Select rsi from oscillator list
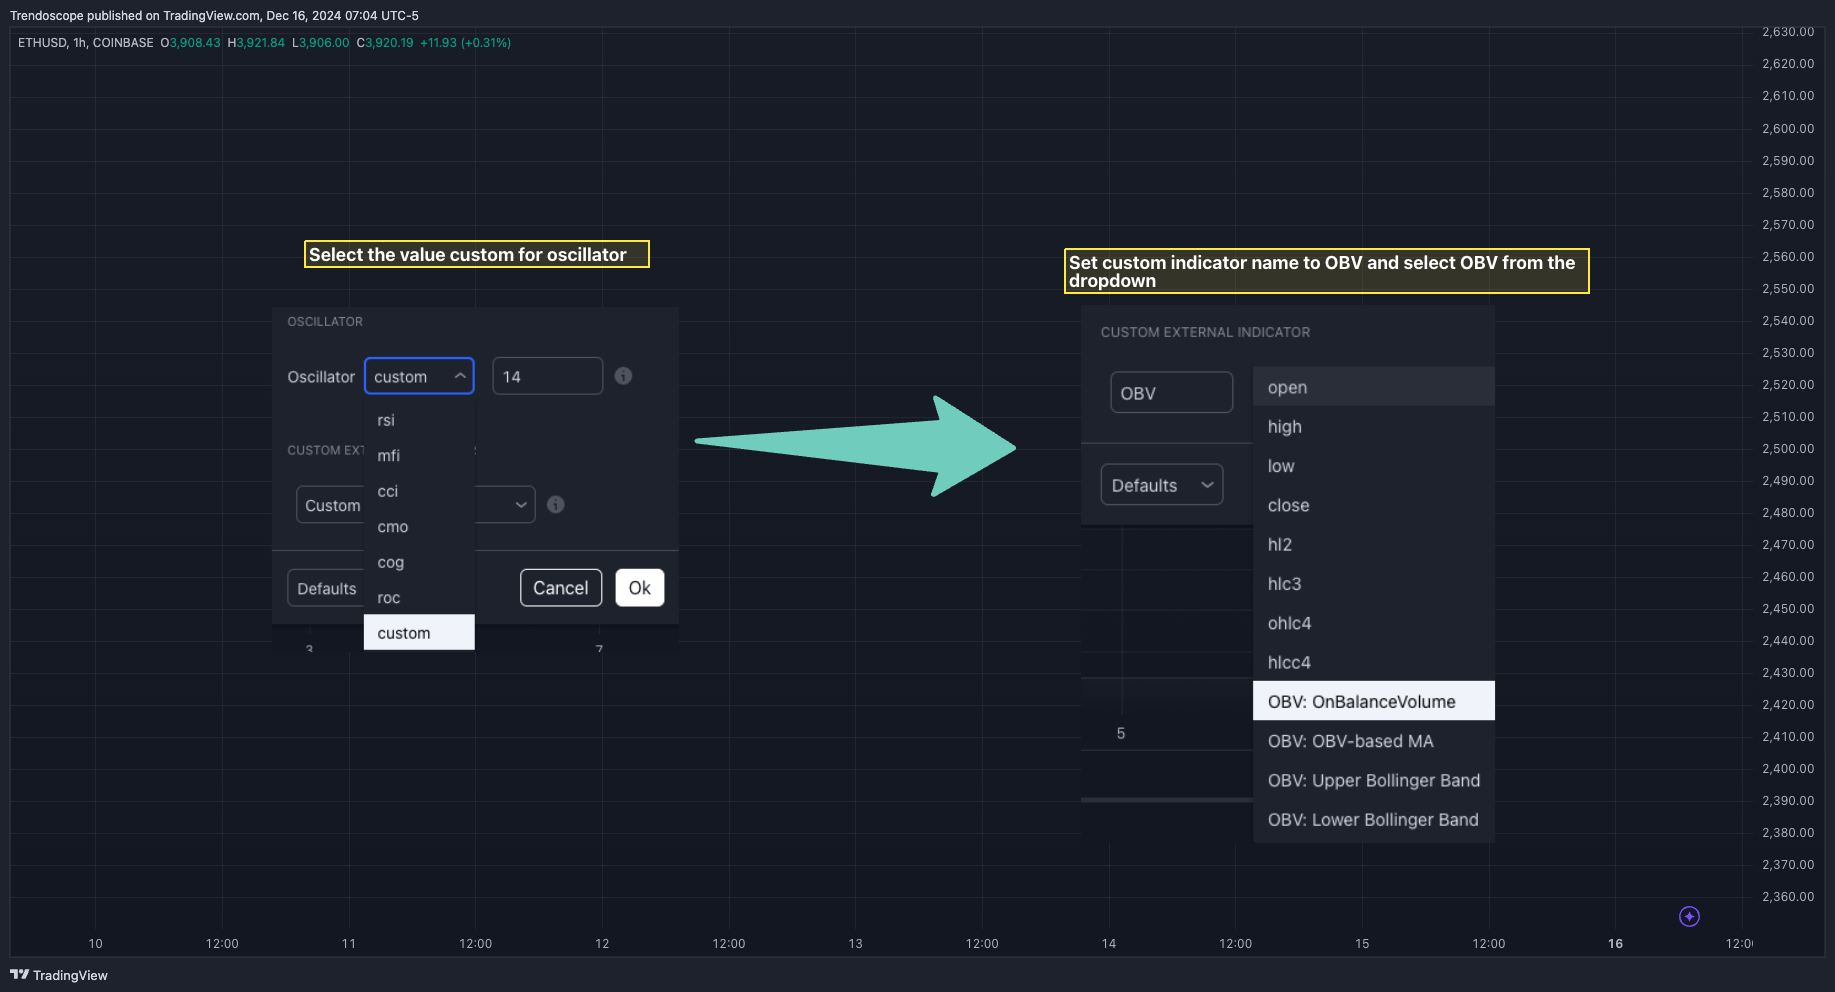Screen dimensions: 1835x992 click(419, 420)
